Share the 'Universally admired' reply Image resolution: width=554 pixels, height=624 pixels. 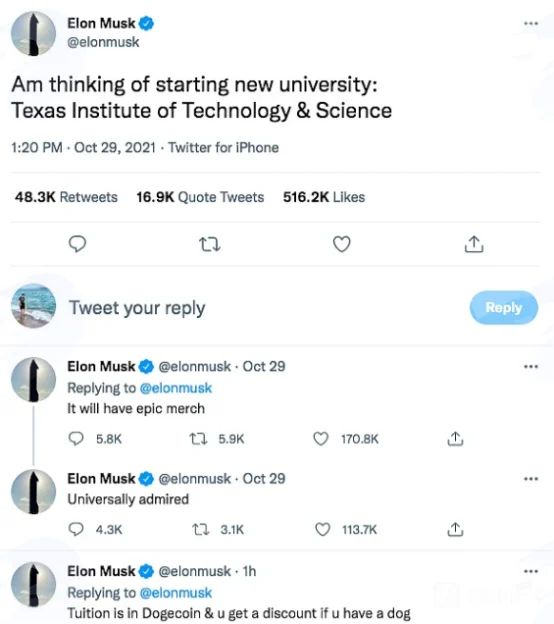[455, 529]
